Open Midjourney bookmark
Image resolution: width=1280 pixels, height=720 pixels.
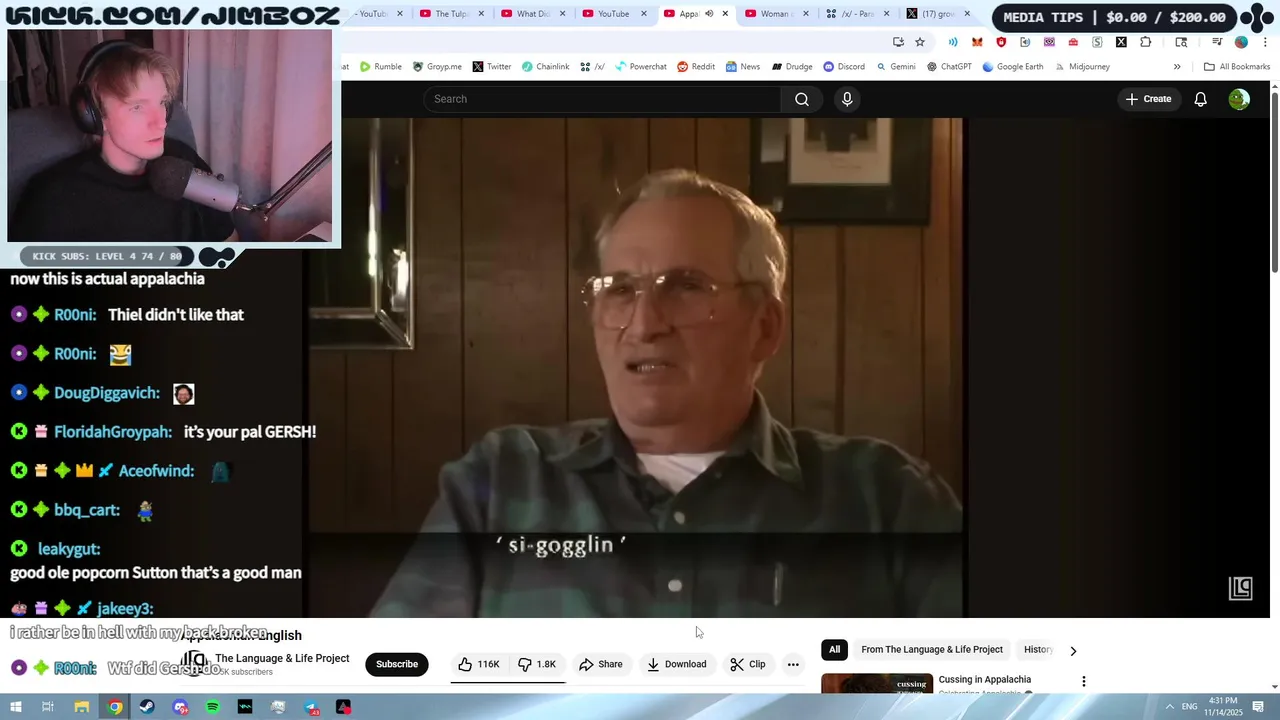(1081, 67)
